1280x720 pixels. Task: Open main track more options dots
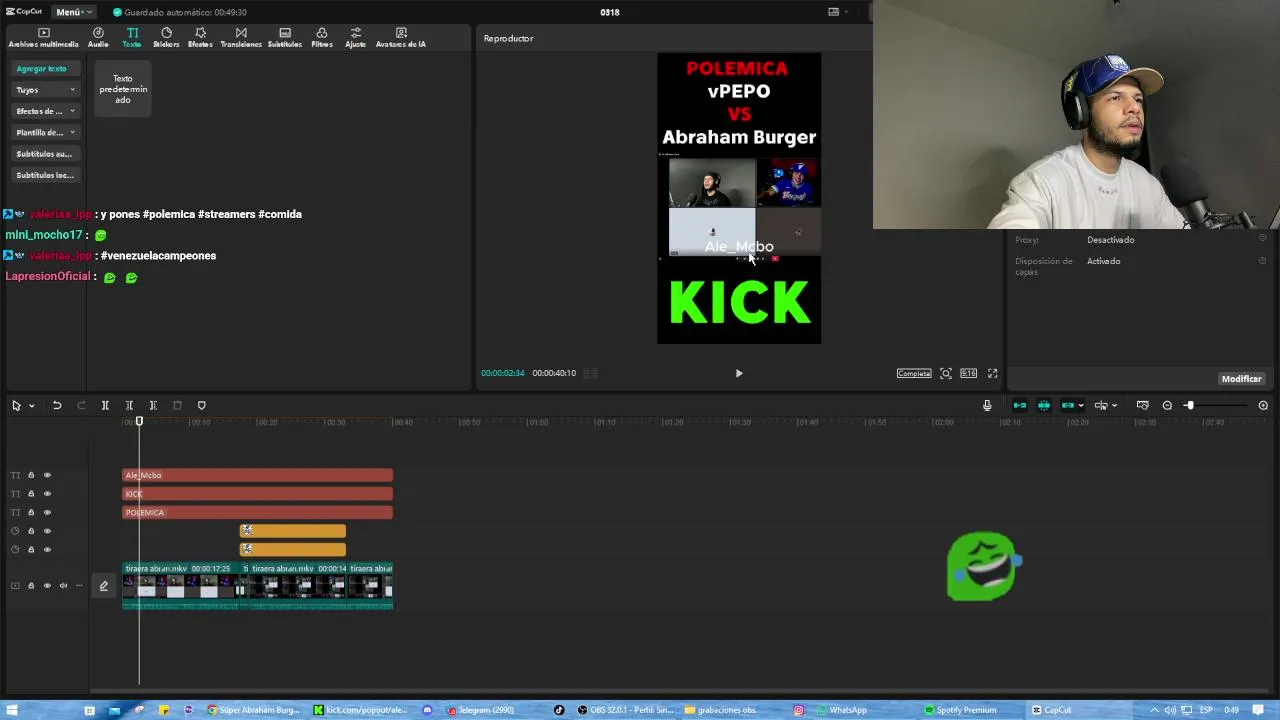tap(79, 586)
